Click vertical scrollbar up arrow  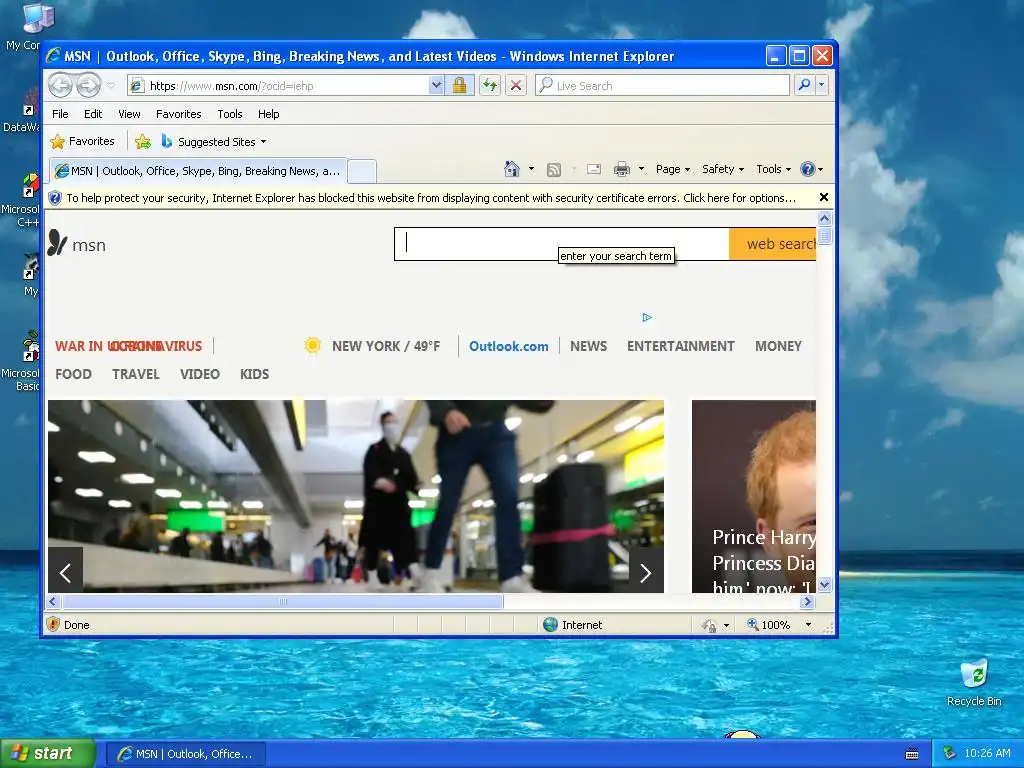[x=824, y=219]
